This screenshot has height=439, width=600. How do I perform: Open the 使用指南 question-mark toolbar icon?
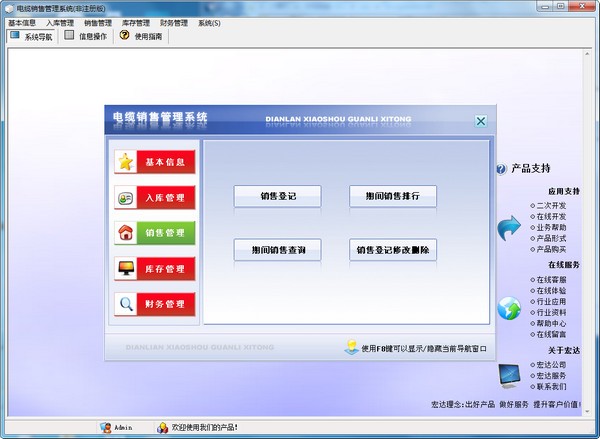124,35
